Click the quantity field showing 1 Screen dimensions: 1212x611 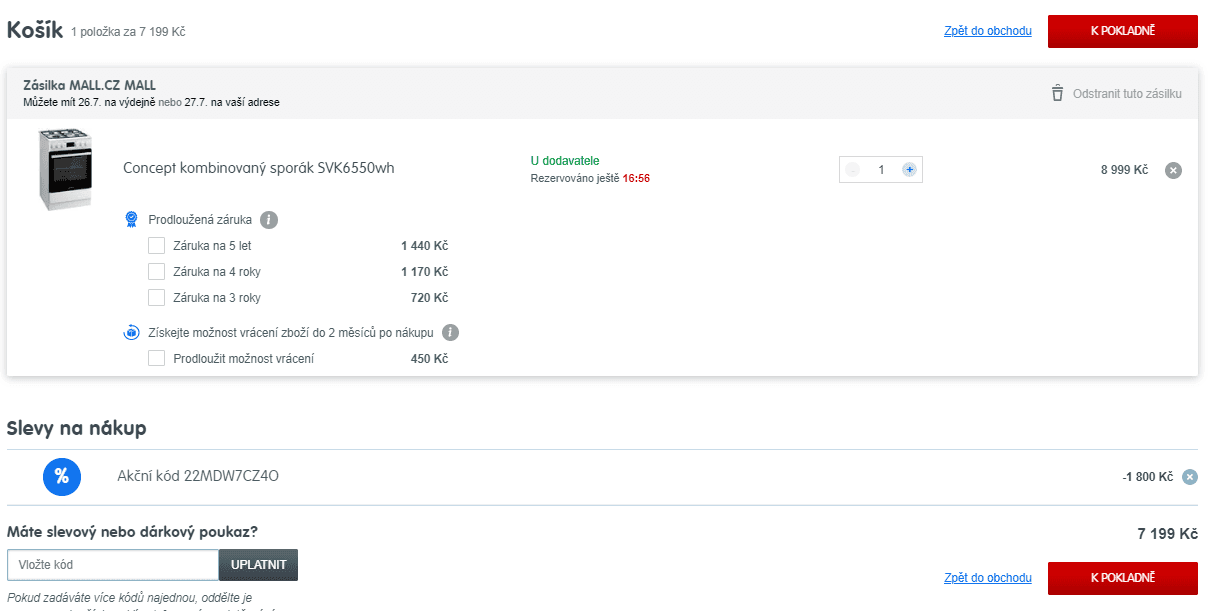click(881, 170)
